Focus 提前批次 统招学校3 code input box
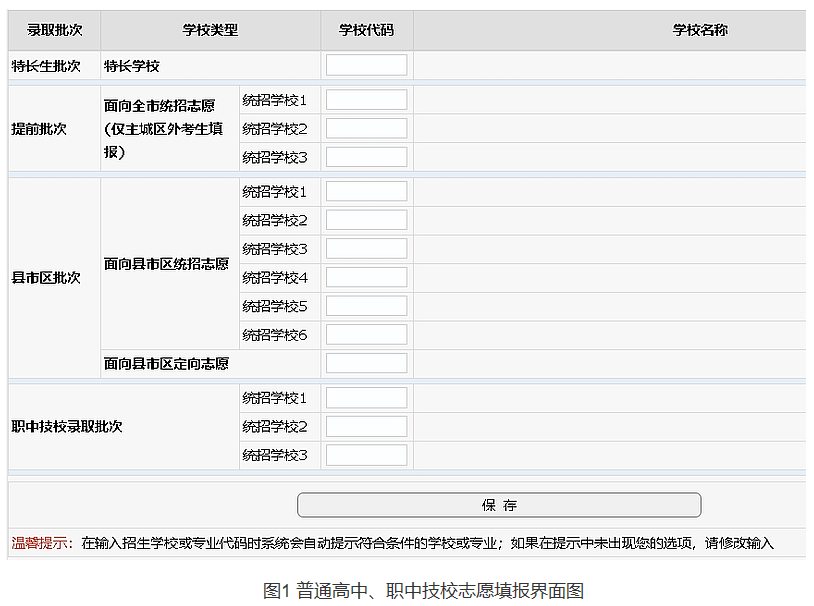Screen dimensions: 814x606 [366, 157]
